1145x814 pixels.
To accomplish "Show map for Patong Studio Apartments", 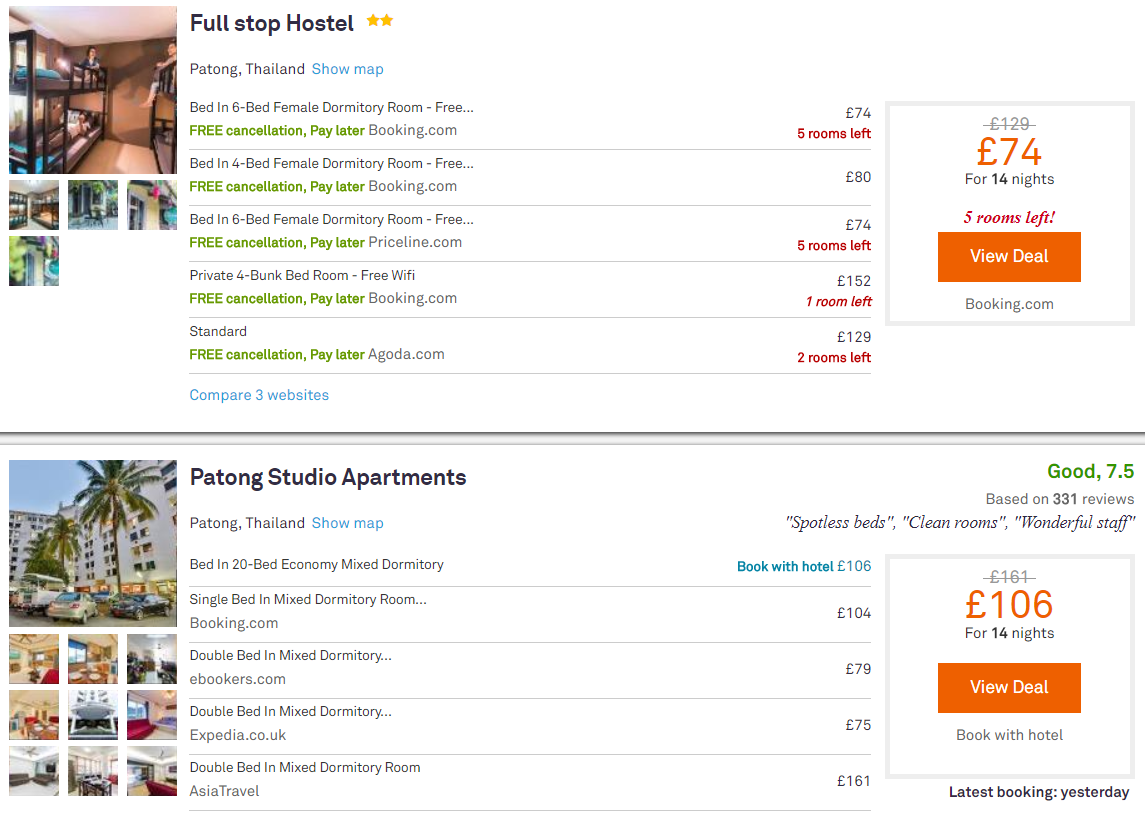I will click(x=348, y=523).
